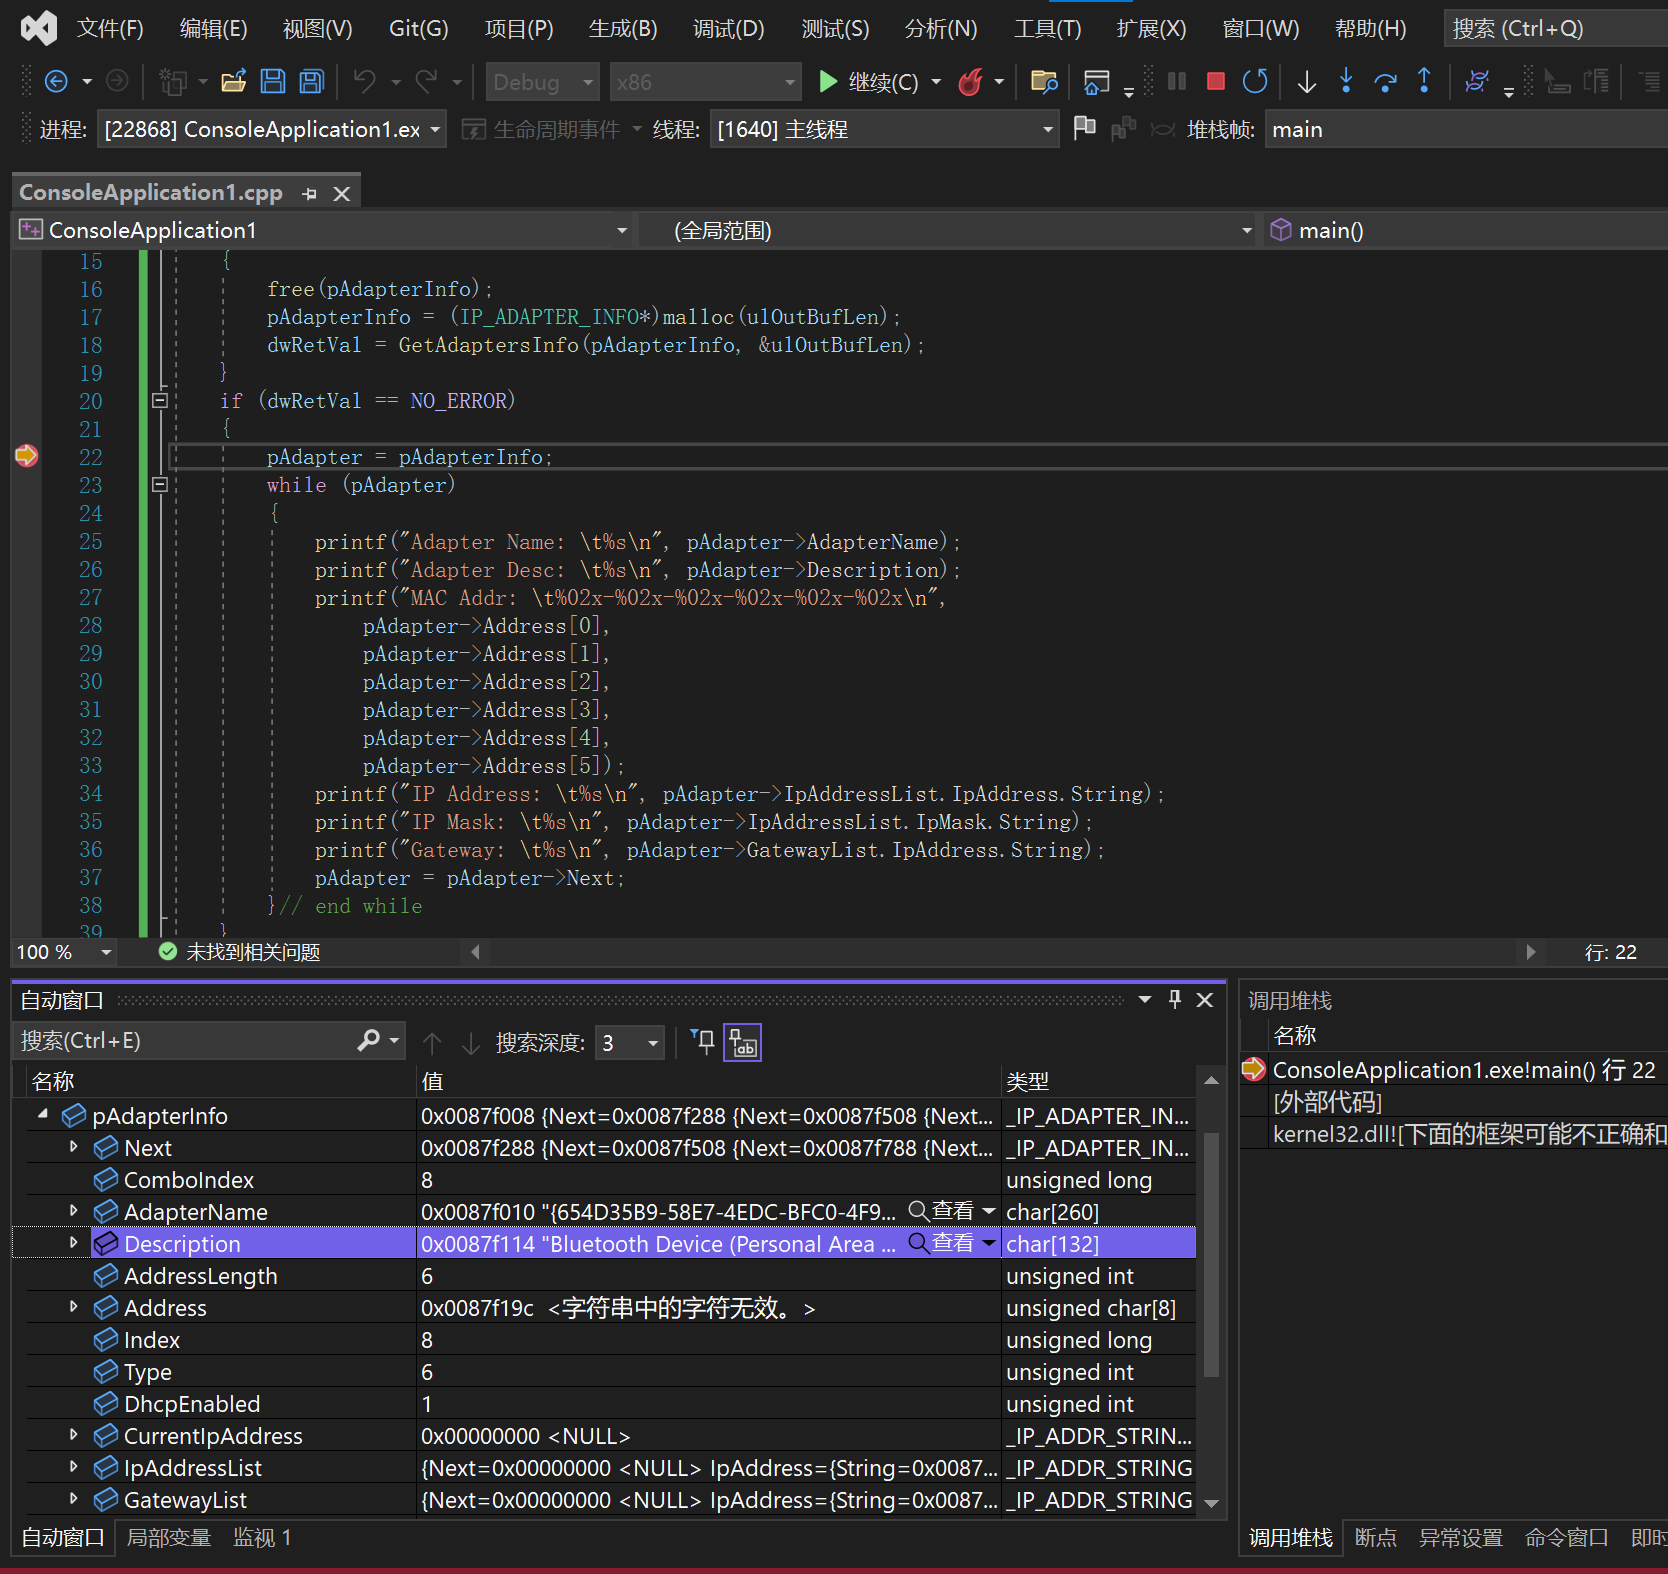Switch to the 命令窗口 tab

tap(1566, 1537)
